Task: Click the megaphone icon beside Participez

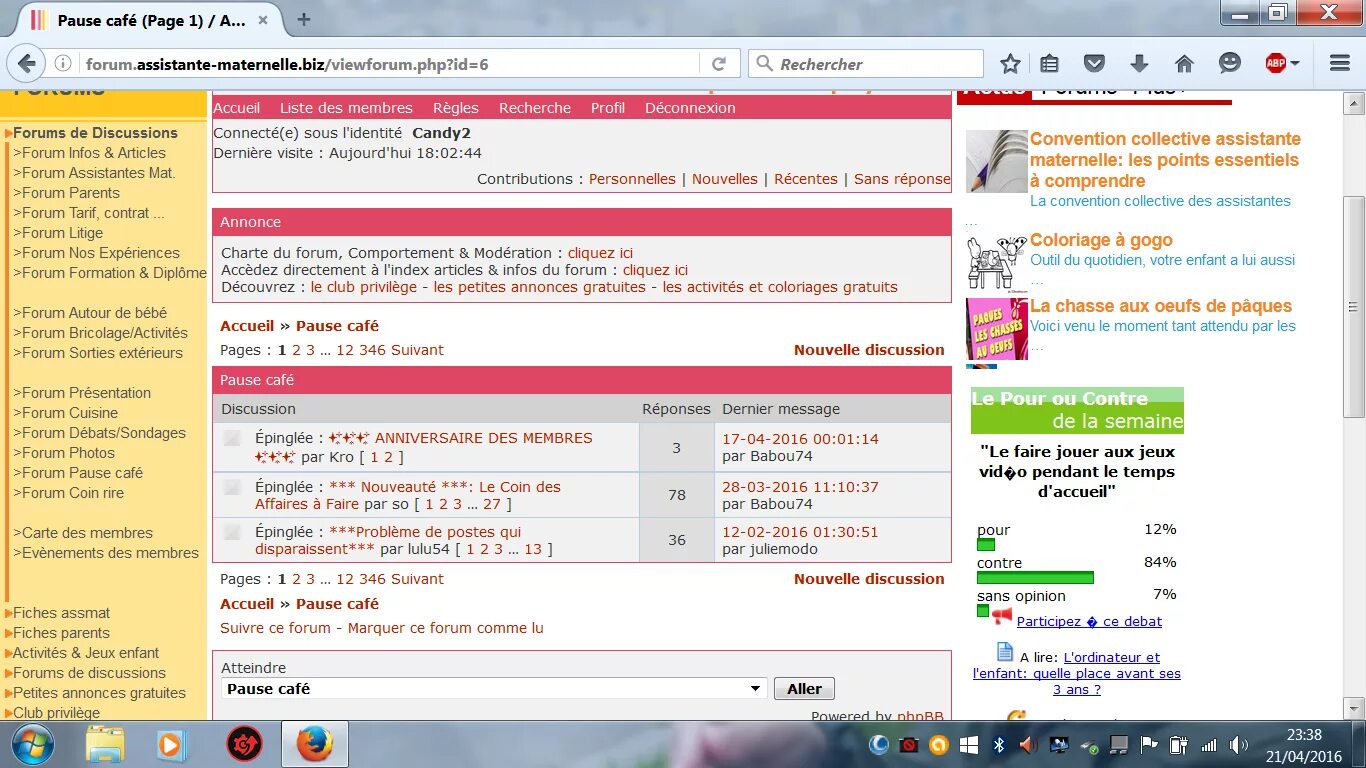Action: [1002, 615]
